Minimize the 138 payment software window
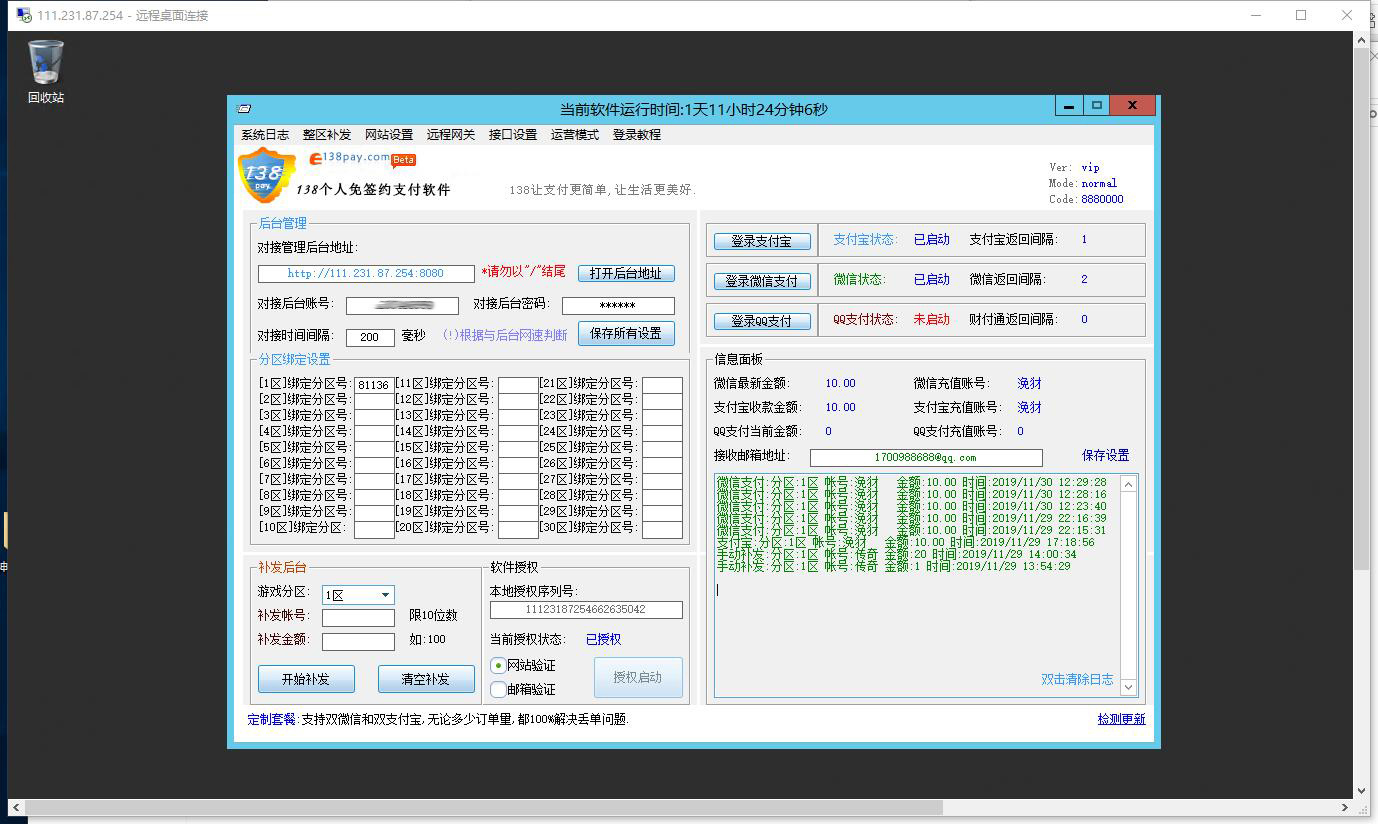This screenshot has width=1378, height=824. click(1069, 105)
